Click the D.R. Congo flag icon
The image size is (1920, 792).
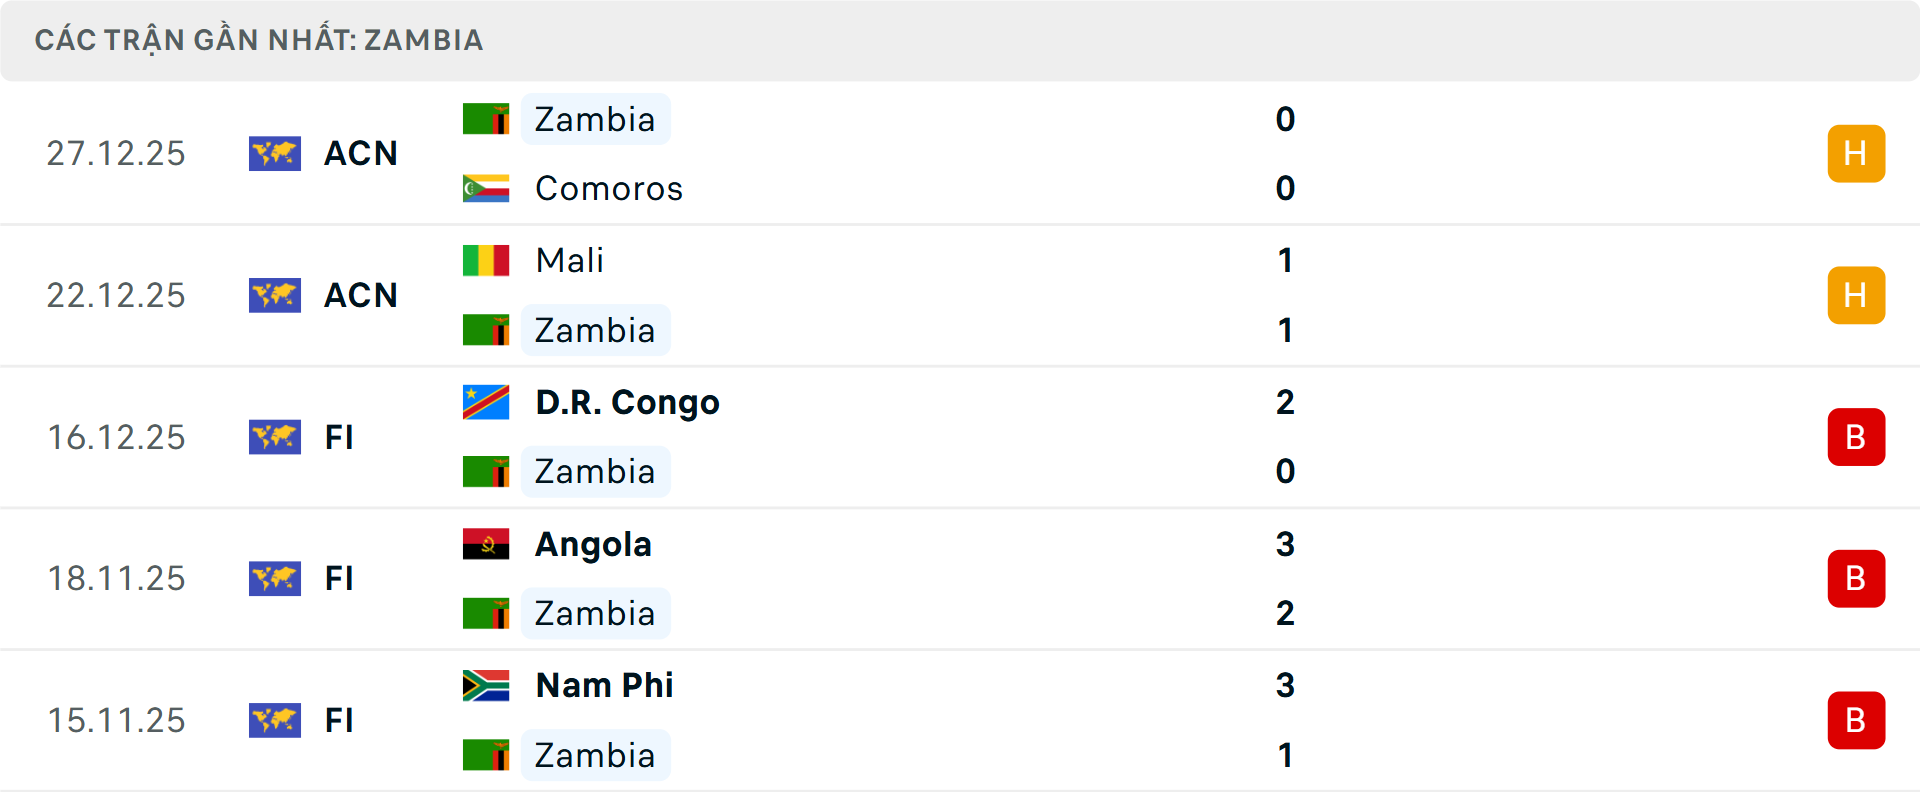pyautogui.click(x=487, y=401)
